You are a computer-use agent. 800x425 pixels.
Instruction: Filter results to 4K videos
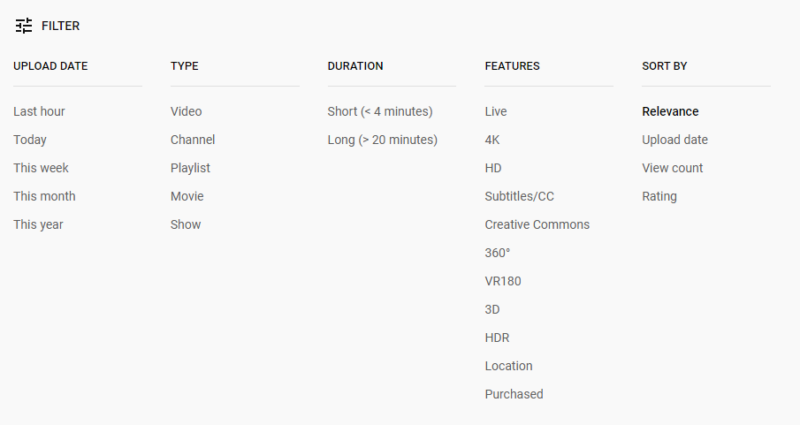pyautogui.click(x=492, y=140)
